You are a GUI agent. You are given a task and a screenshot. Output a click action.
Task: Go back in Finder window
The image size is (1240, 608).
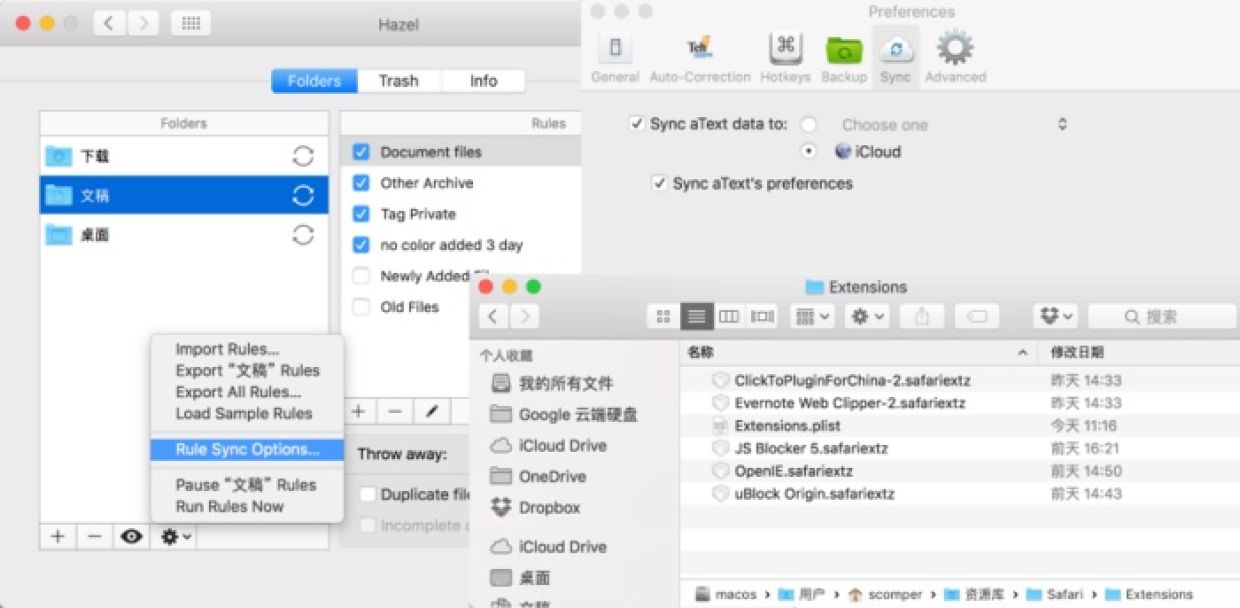[493, 316]
